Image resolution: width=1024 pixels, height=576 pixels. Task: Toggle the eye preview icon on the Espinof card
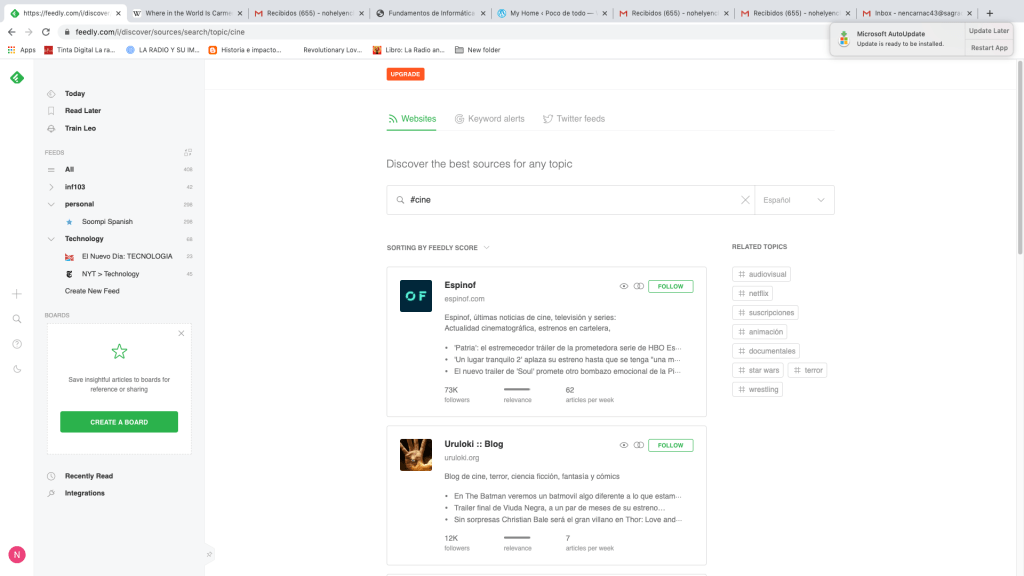click(x=623, y=286)
